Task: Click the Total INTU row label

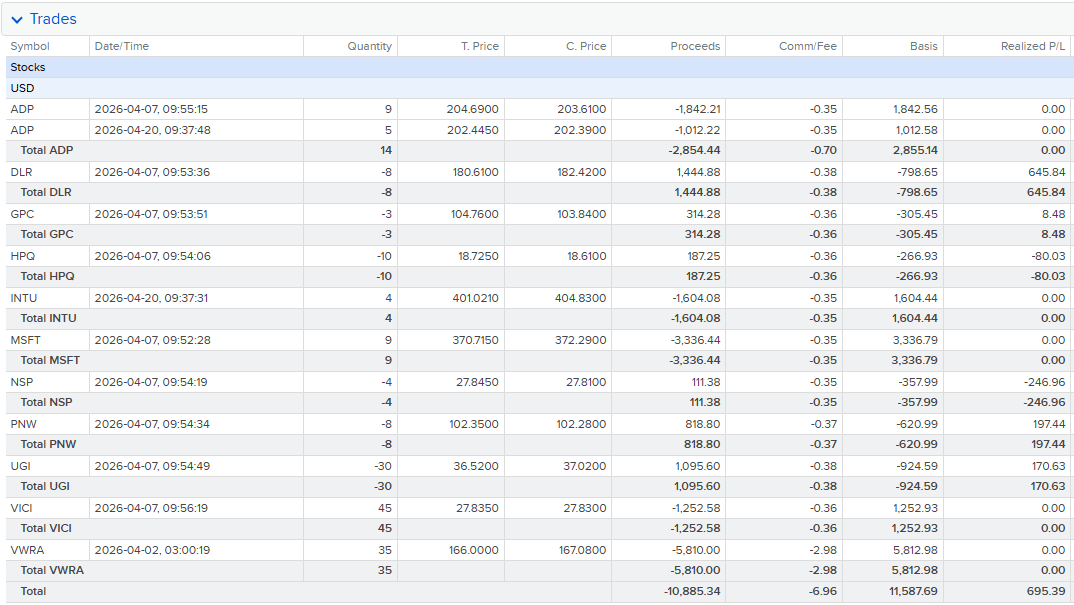Action: point(49,319)
